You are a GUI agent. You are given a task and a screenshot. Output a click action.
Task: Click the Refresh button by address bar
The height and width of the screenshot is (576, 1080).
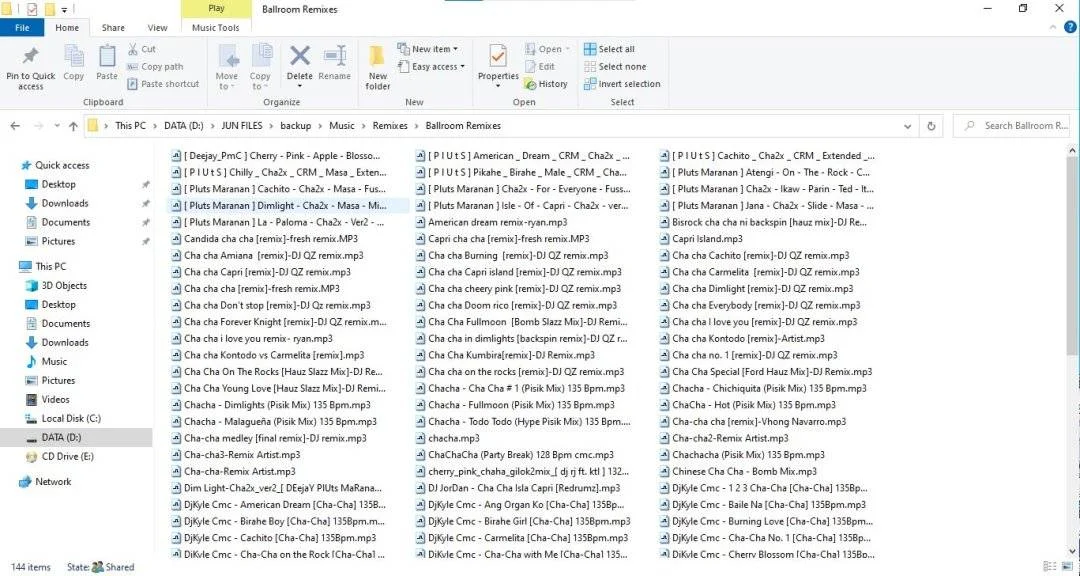[x=931, y=126]
